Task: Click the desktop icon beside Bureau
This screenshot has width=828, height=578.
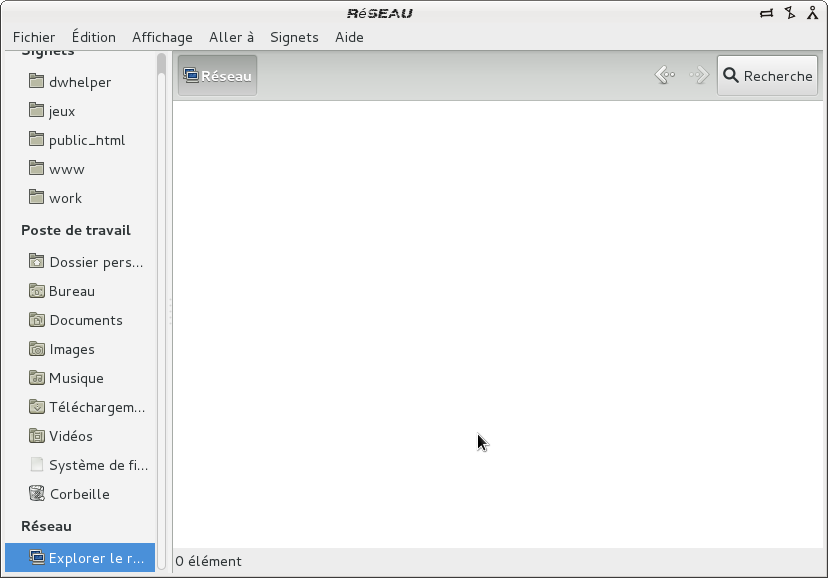Action: 36,290
